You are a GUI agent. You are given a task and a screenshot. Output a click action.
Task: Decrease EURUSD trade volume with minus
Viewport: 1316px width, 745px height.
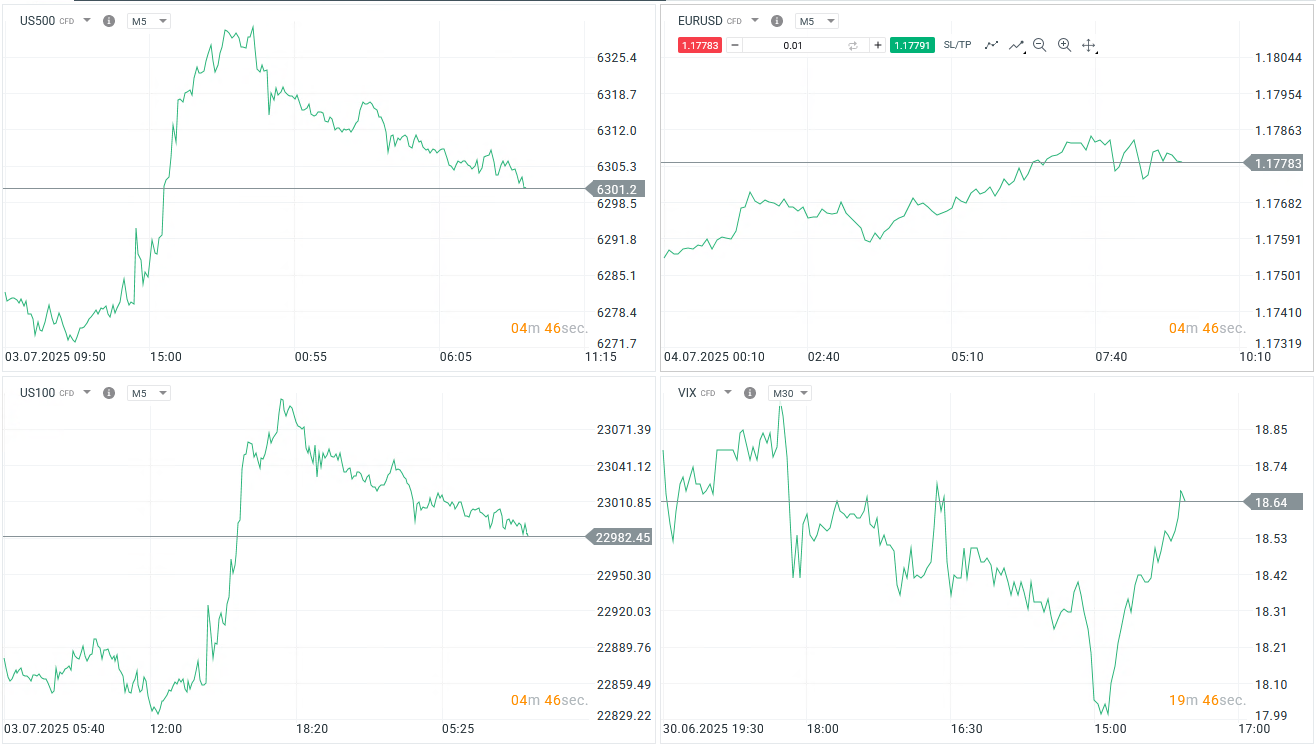(735, 45)
